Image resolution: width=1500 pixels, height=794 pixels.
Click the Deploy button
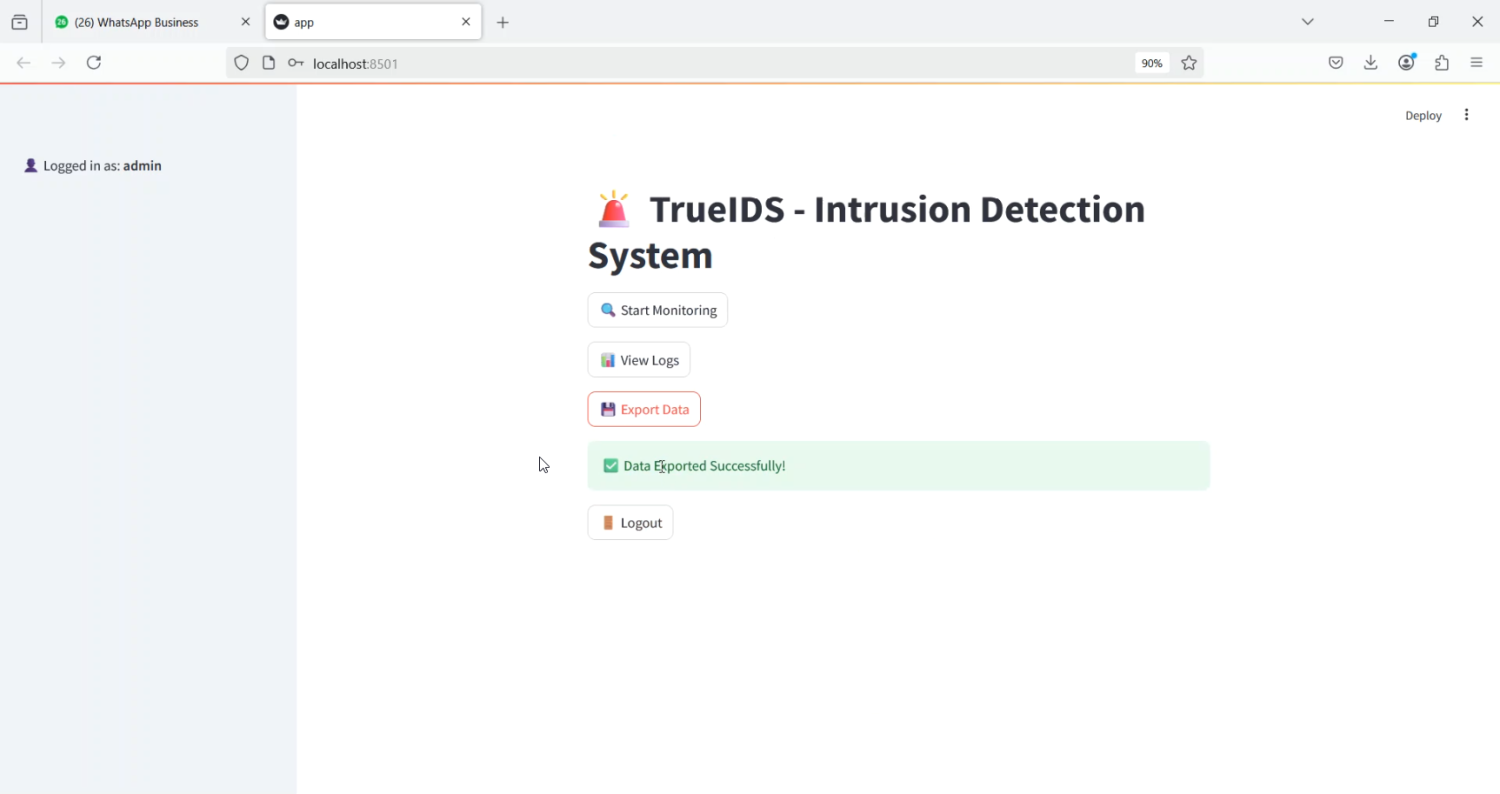click(x=1423, y=116)
